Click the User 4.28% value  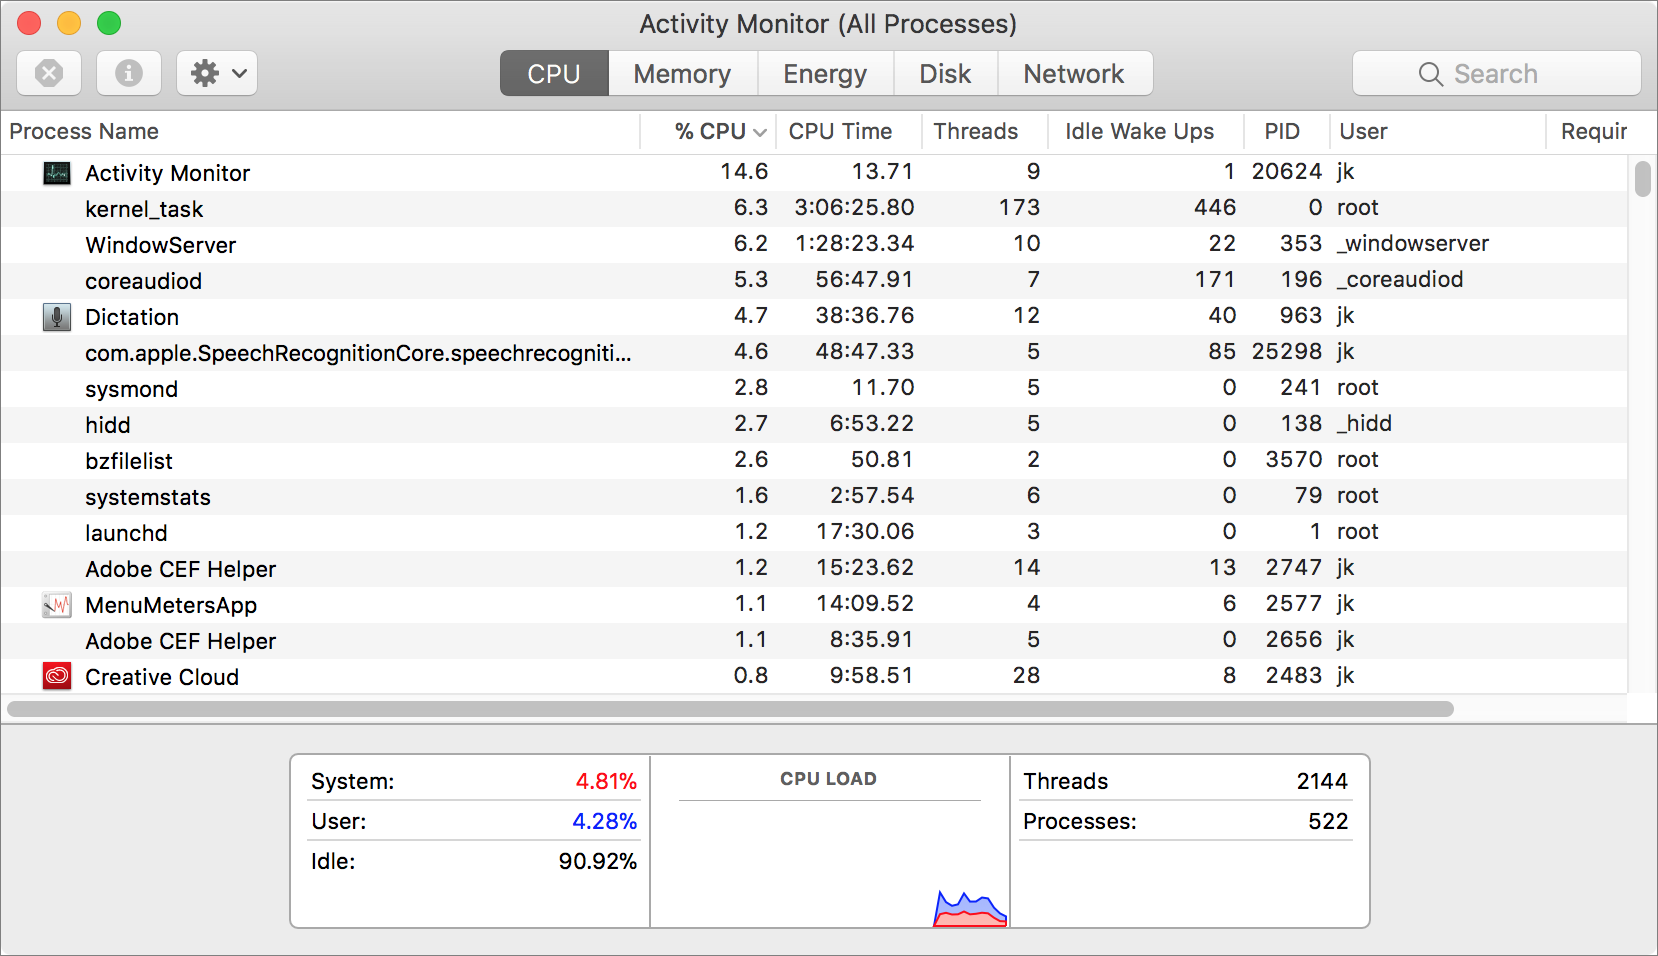pyautogui.click(x=604, y=821)
